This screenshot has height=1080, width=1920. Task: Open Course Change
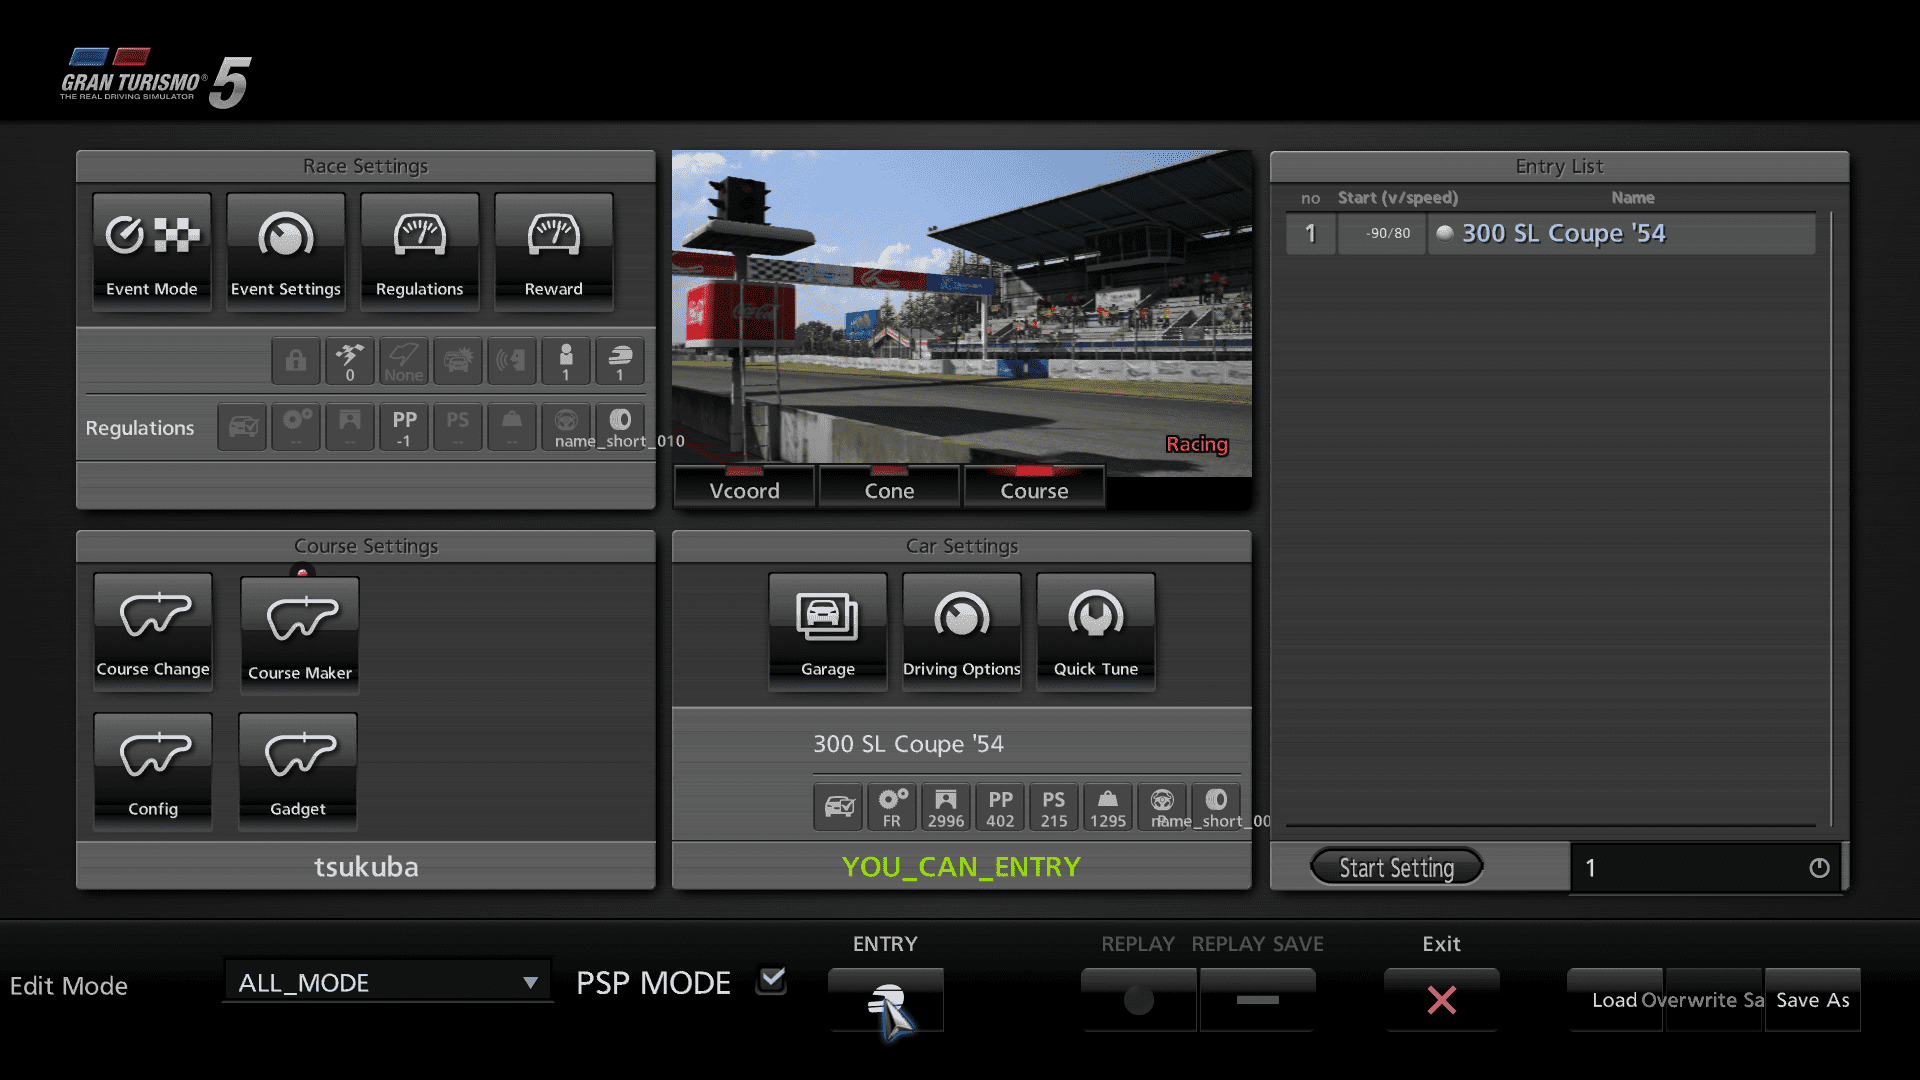pos(153,631)
